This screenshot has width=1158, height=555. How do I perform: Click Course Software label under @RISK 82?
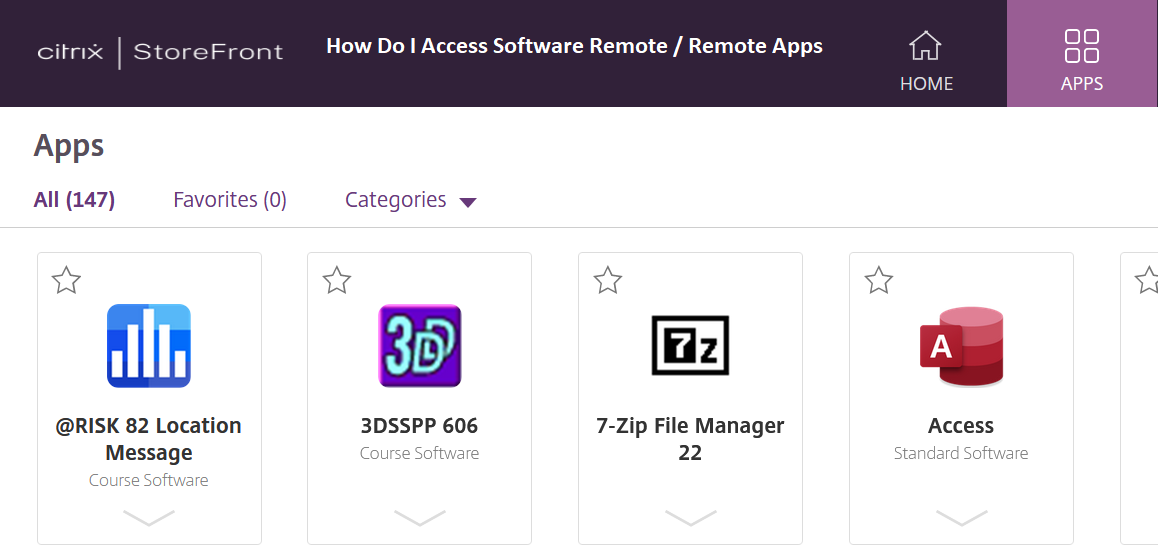coord(148,480)
